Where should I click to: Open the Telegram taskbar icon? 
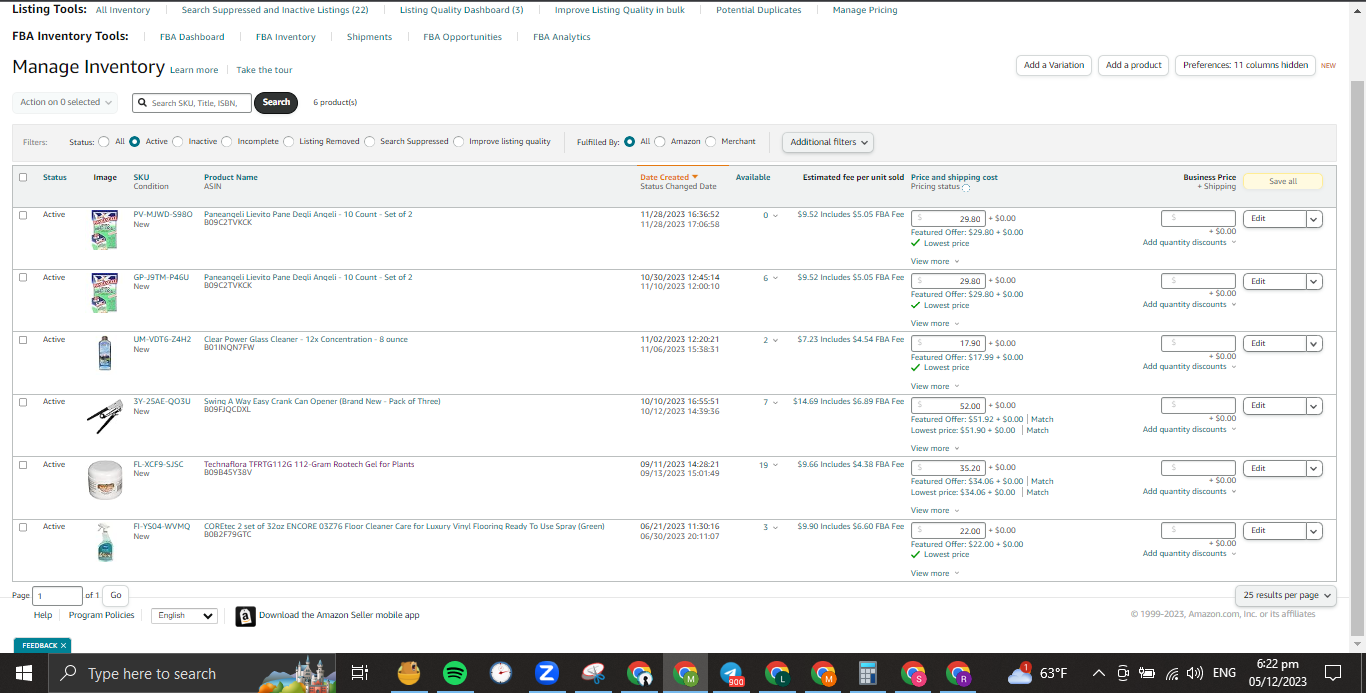click(x=732, y=673)
